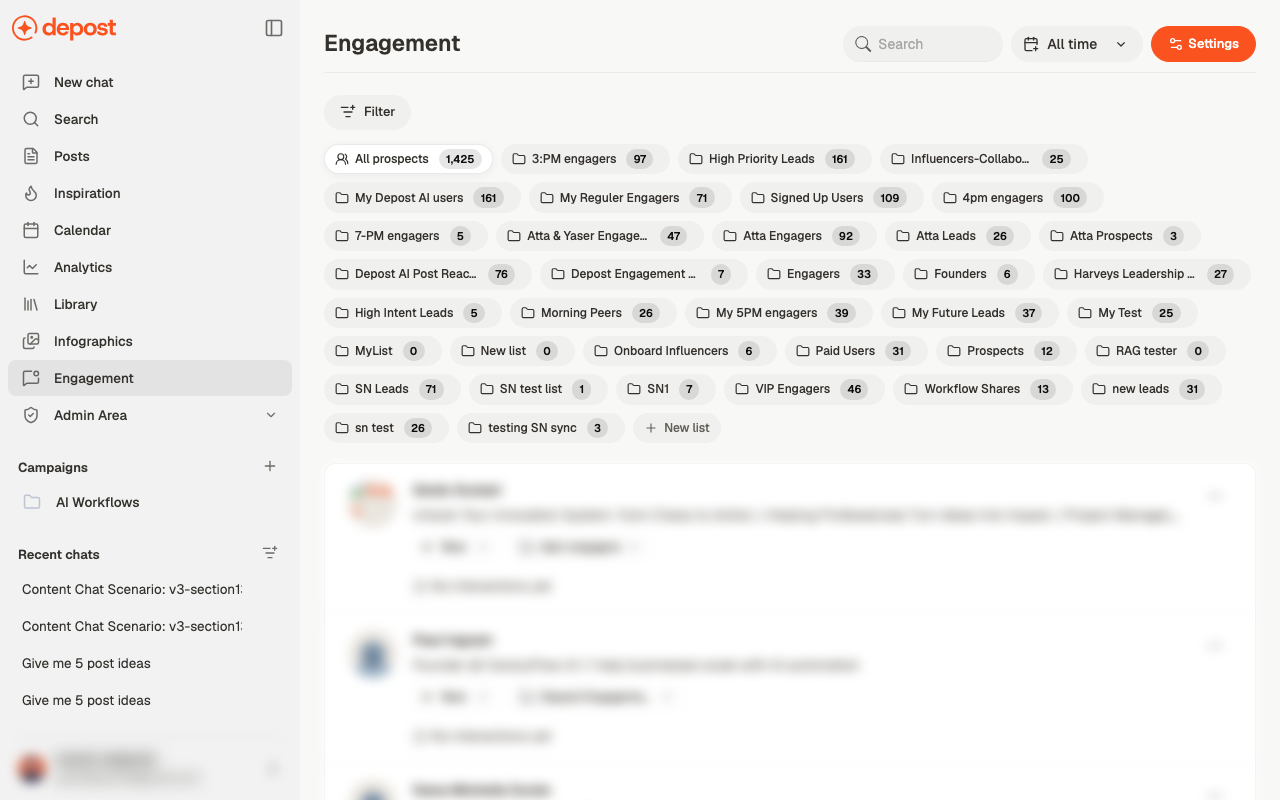
Task: Select the Founders list
Action: pos(969,274)
